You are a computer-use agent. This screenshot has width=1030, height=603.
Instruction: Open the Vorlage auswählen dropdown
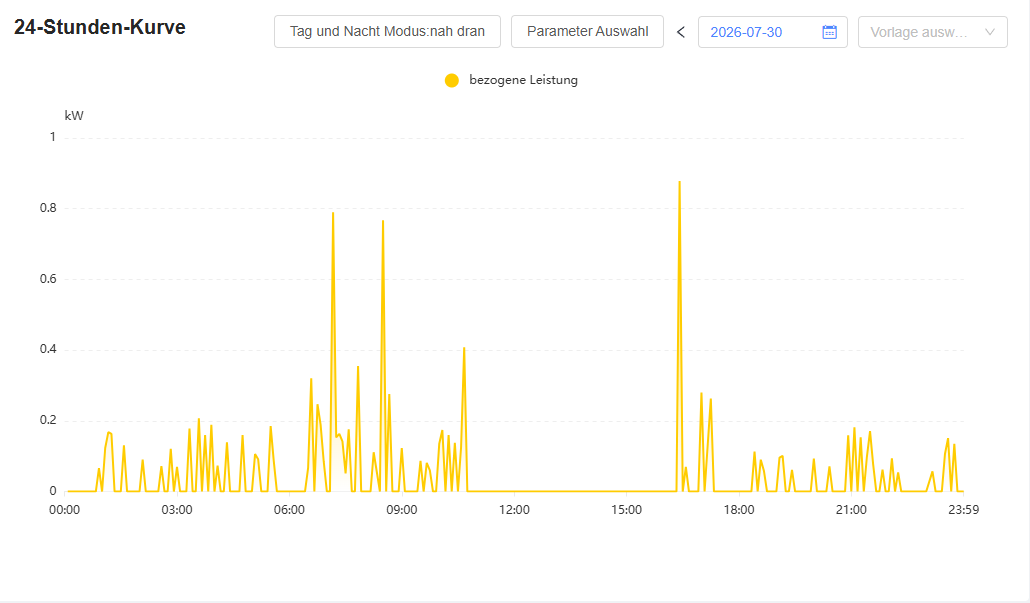click(933, 32)
